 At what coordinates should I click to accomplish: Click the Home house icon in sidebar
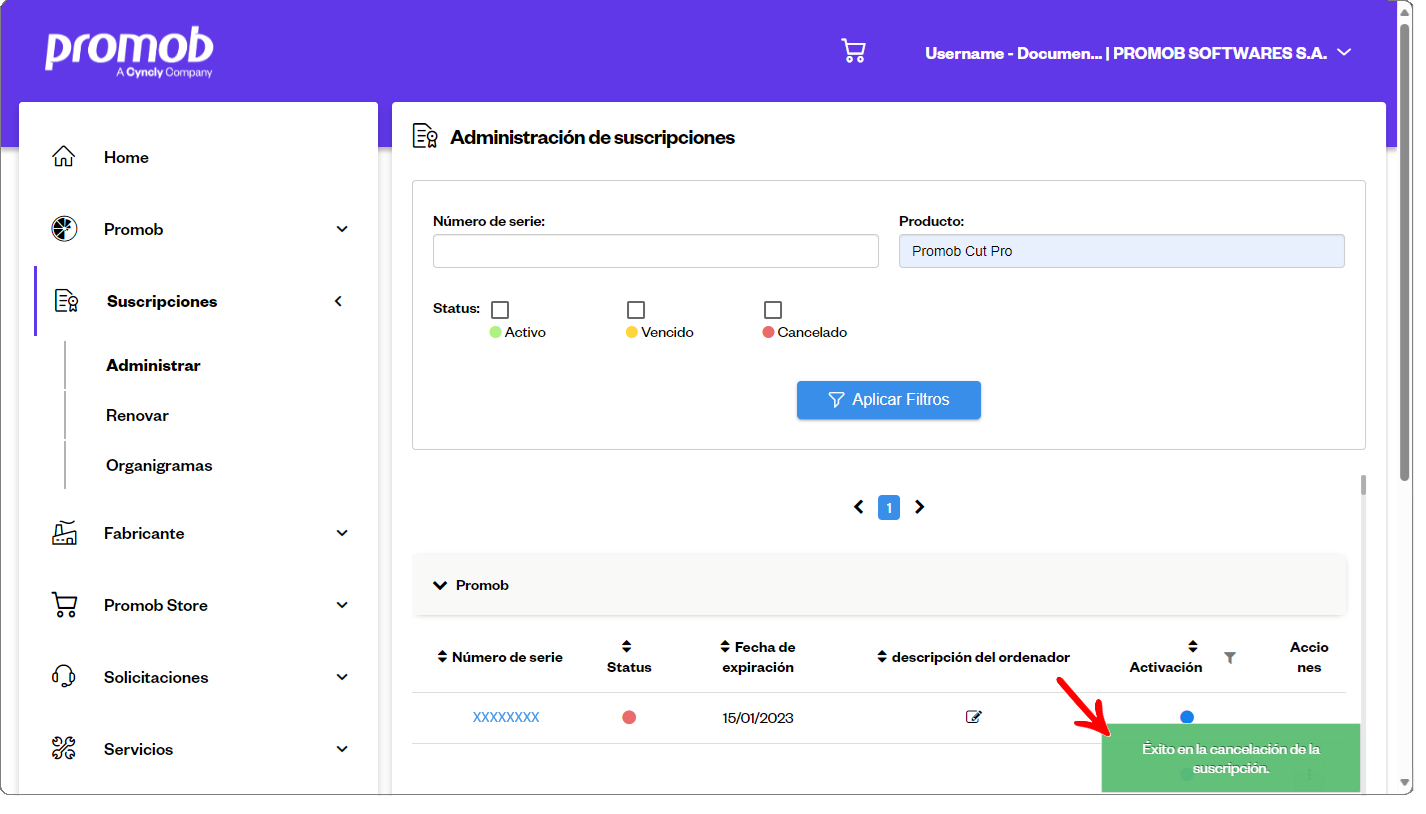pos(64,157)
